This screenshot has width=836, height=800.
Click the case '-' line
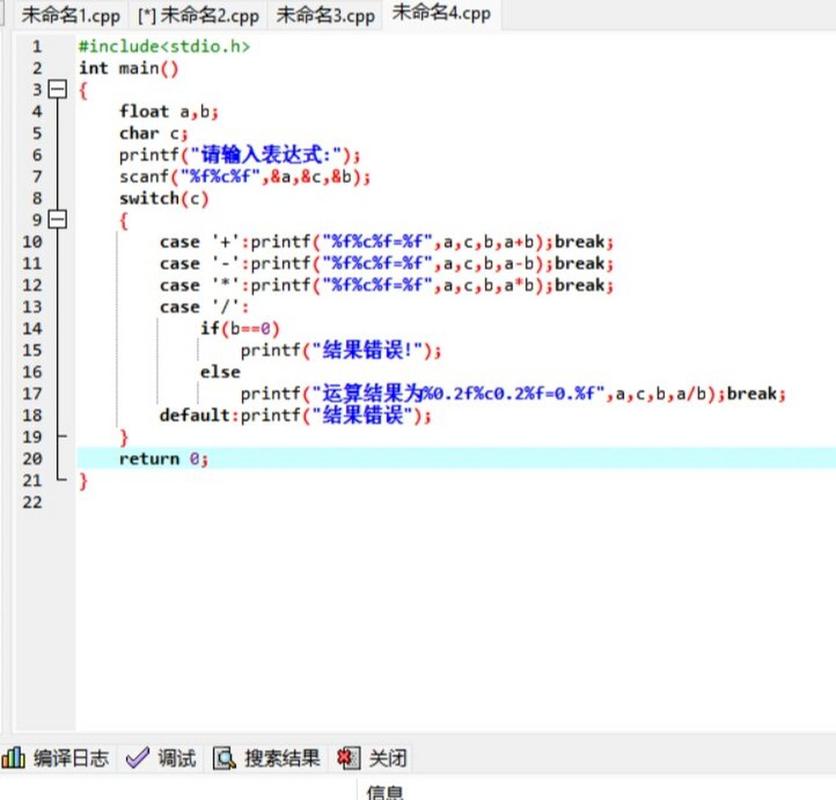tap(387, 263)
